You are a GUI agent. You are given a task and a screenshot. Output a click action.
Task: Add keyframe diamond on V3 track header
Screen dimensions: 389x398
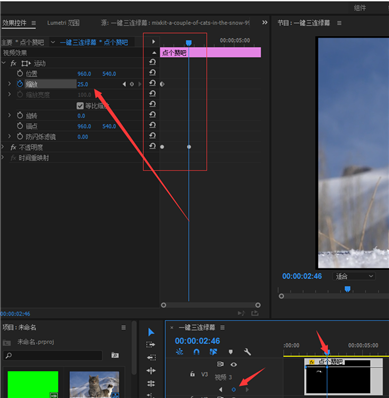tap(233, 389)
